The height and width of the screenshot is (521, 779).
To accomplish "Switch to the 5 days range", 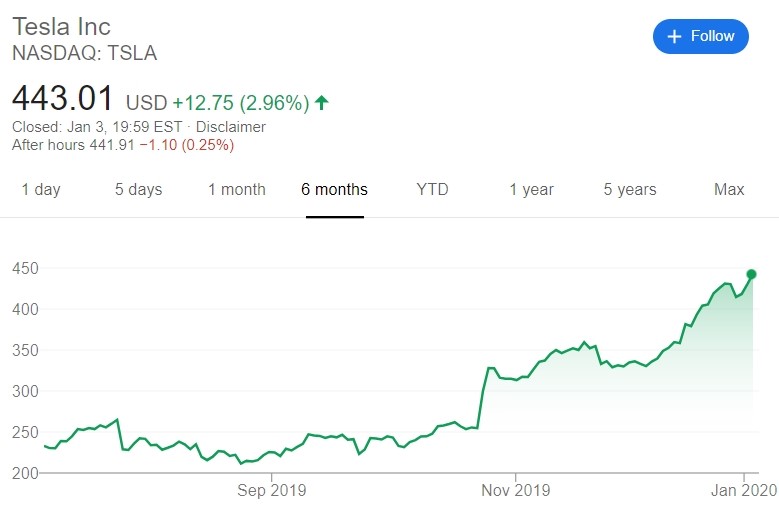I will point(139,189).
